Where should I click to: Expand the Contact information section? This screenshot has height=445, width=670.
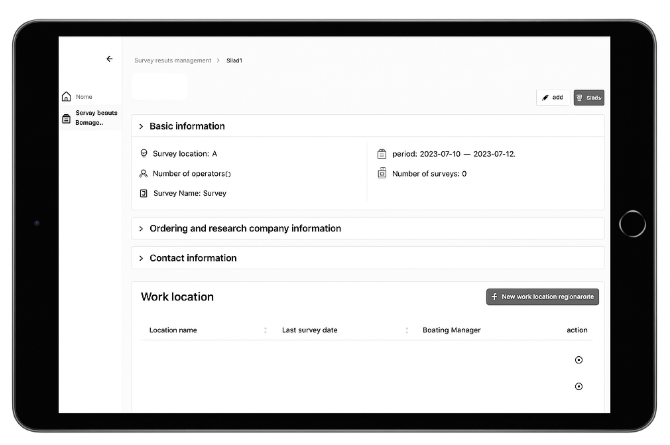(x=368, y=258)
